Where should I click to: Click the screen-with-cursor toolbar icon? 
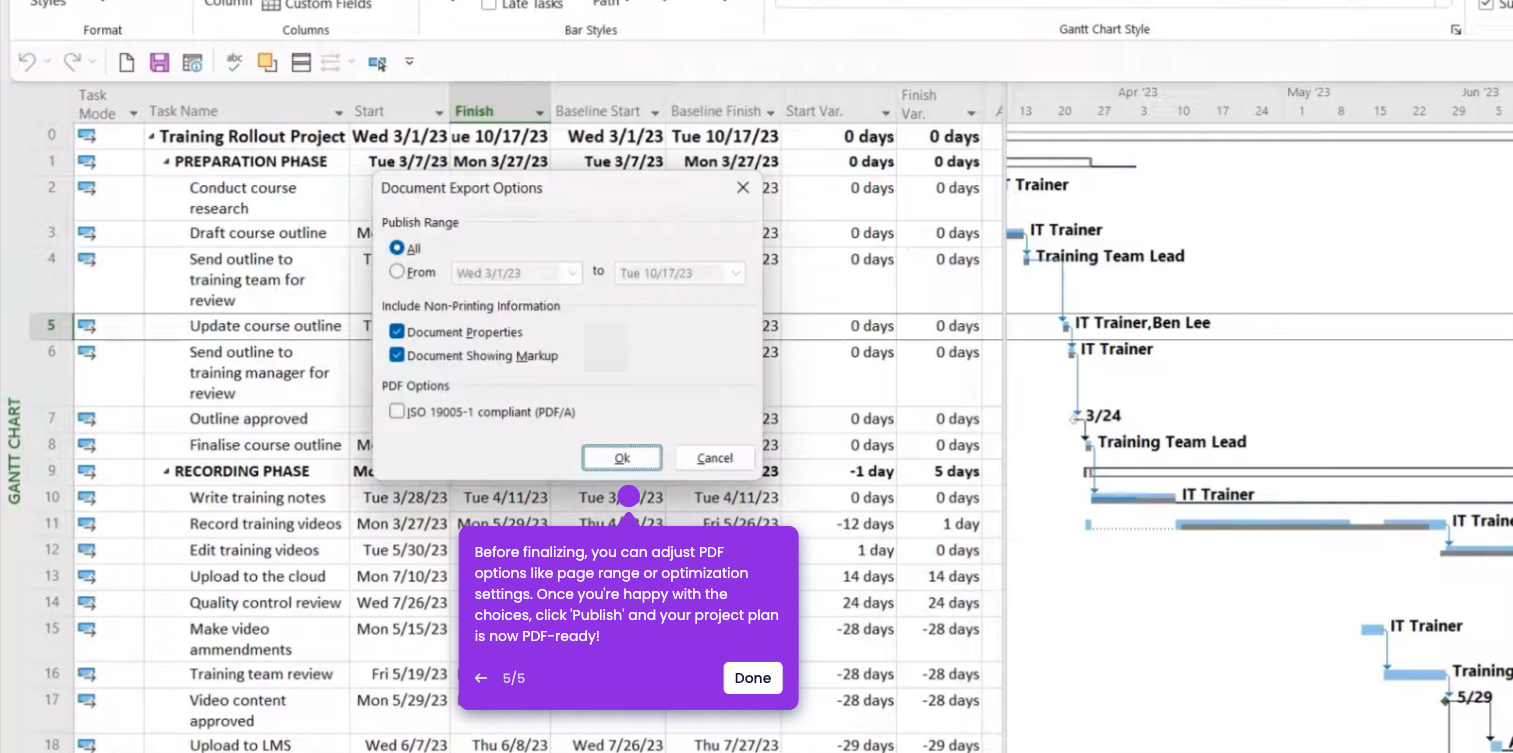377,63
